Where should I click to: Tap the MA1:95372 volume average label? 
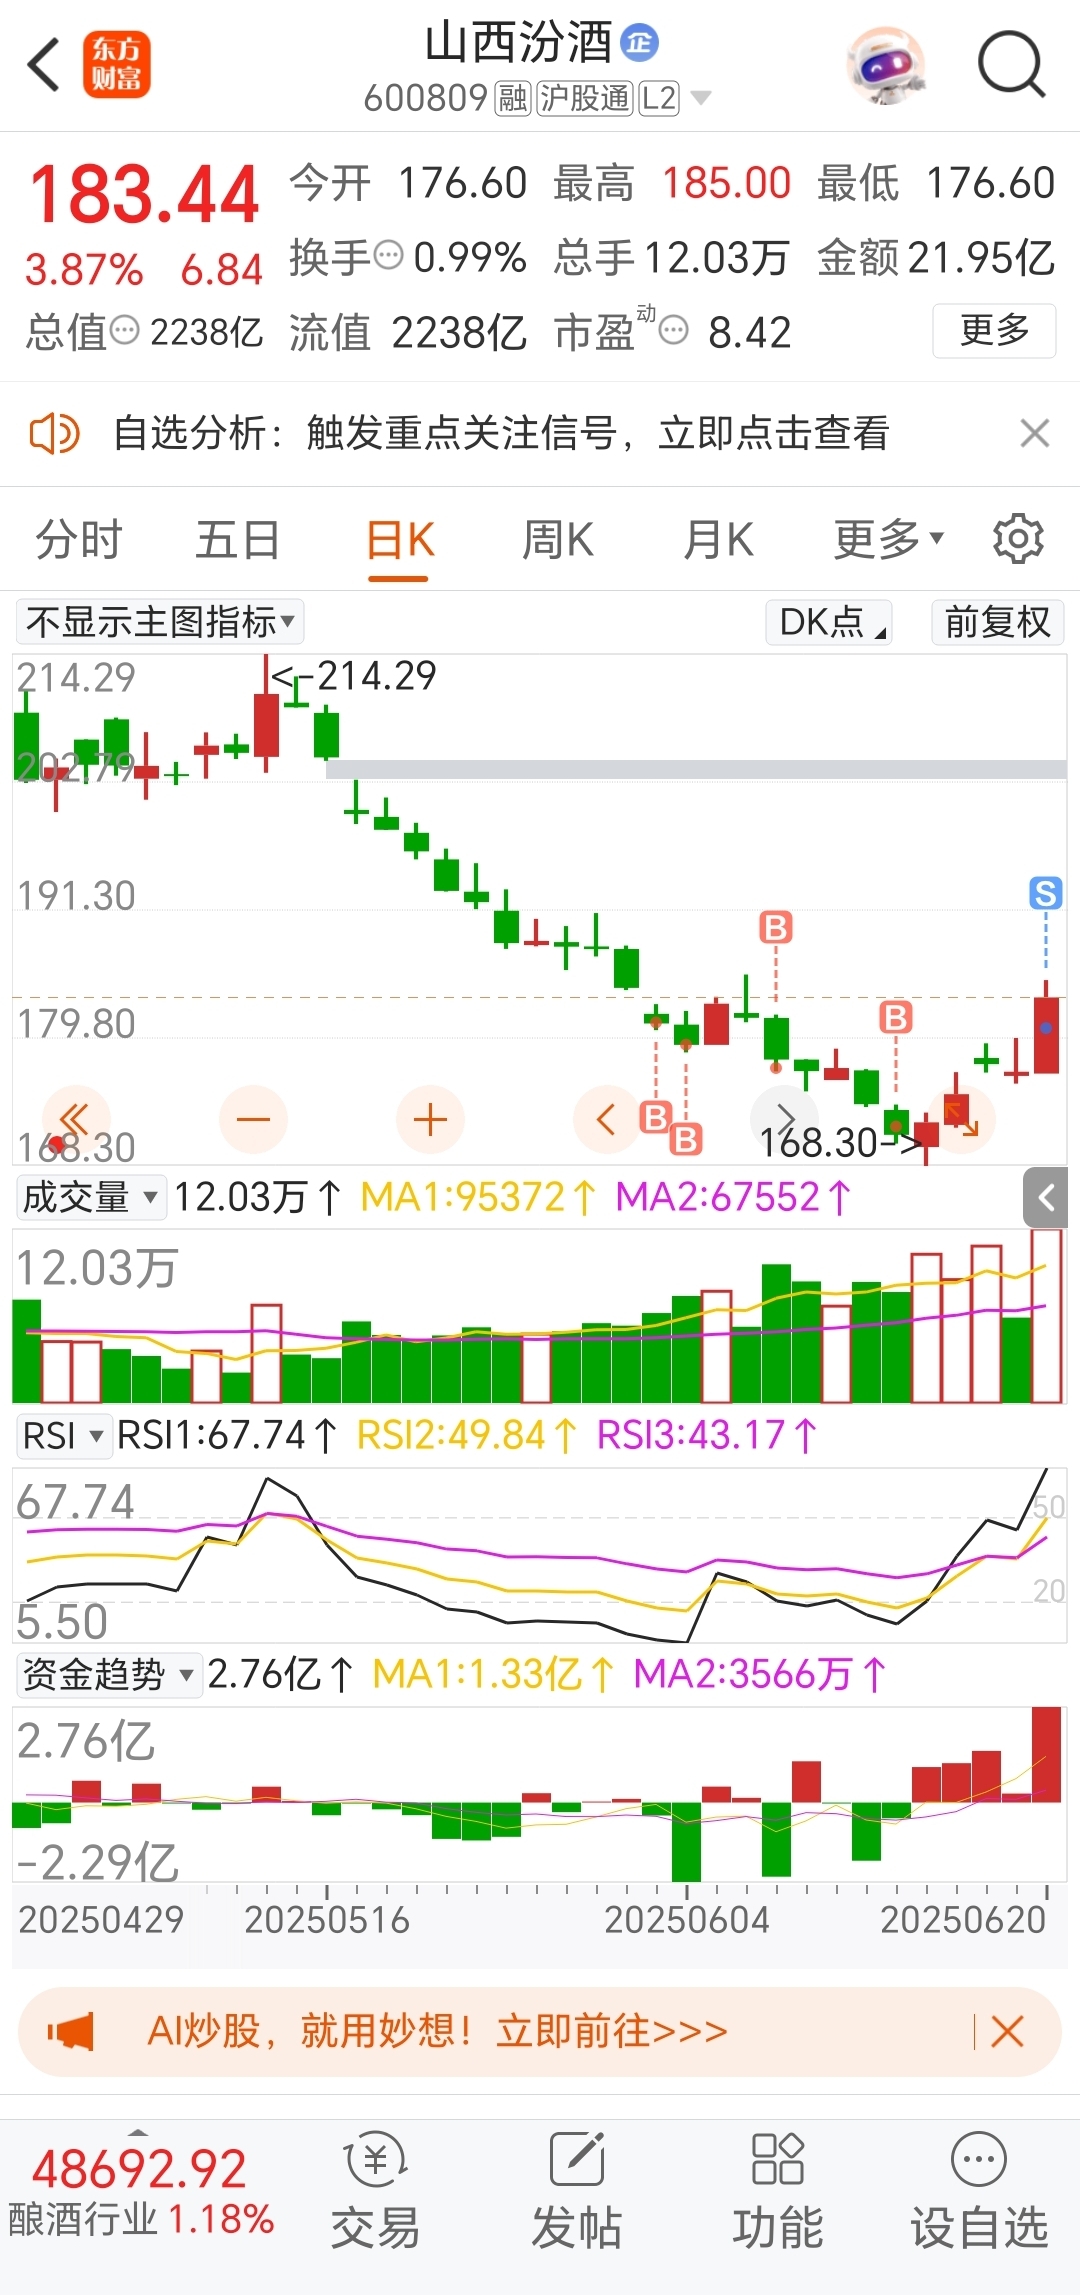(478, 1197)
